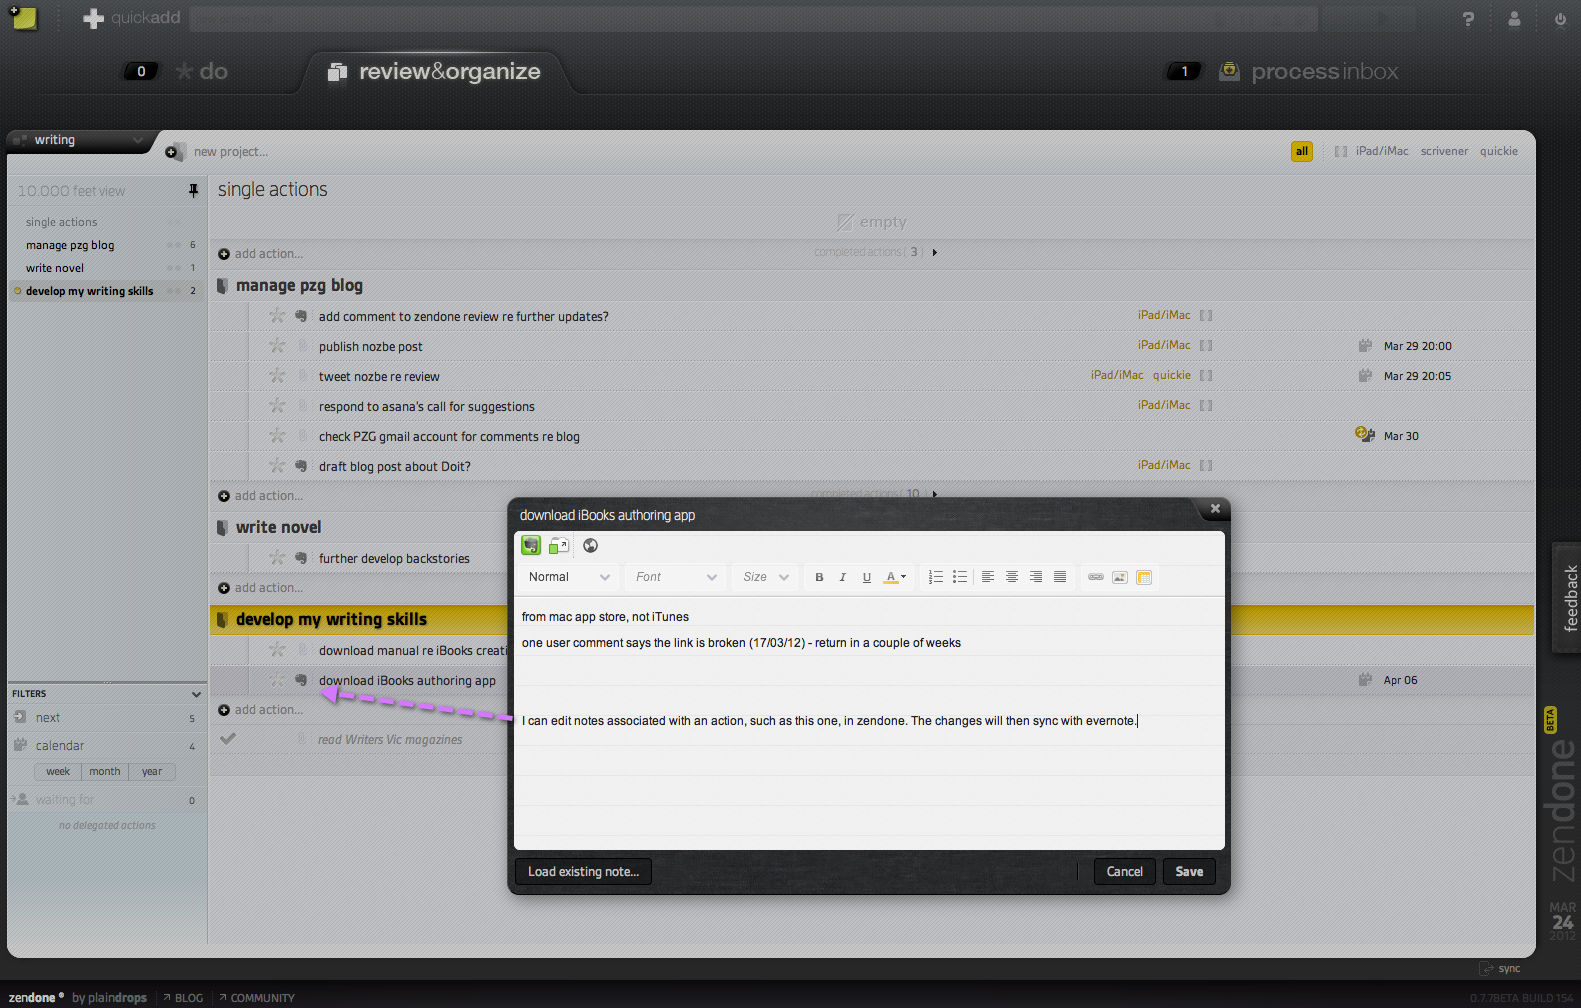1581x1008 pixels.
Task: Click the globe icon in note editor
Action: (x=590, y=545)
